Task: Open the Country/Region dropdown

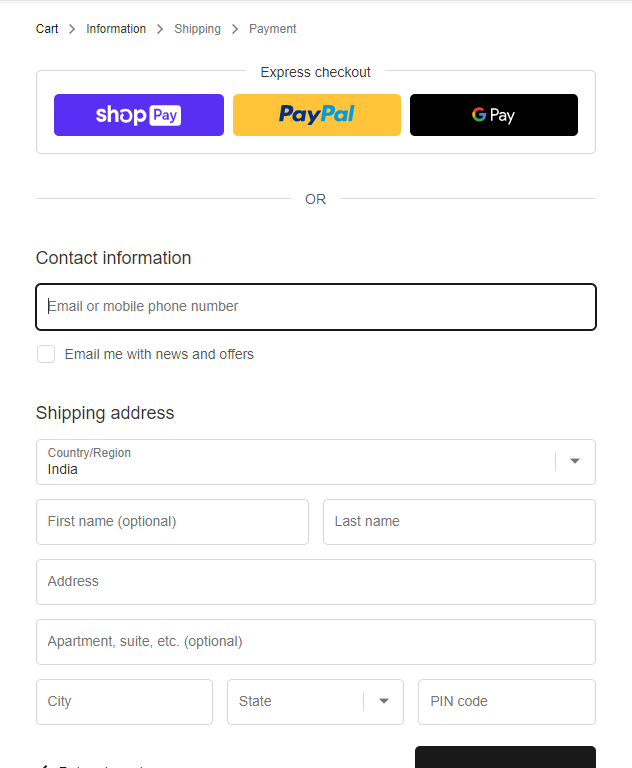Action: (x=316, y=462)
